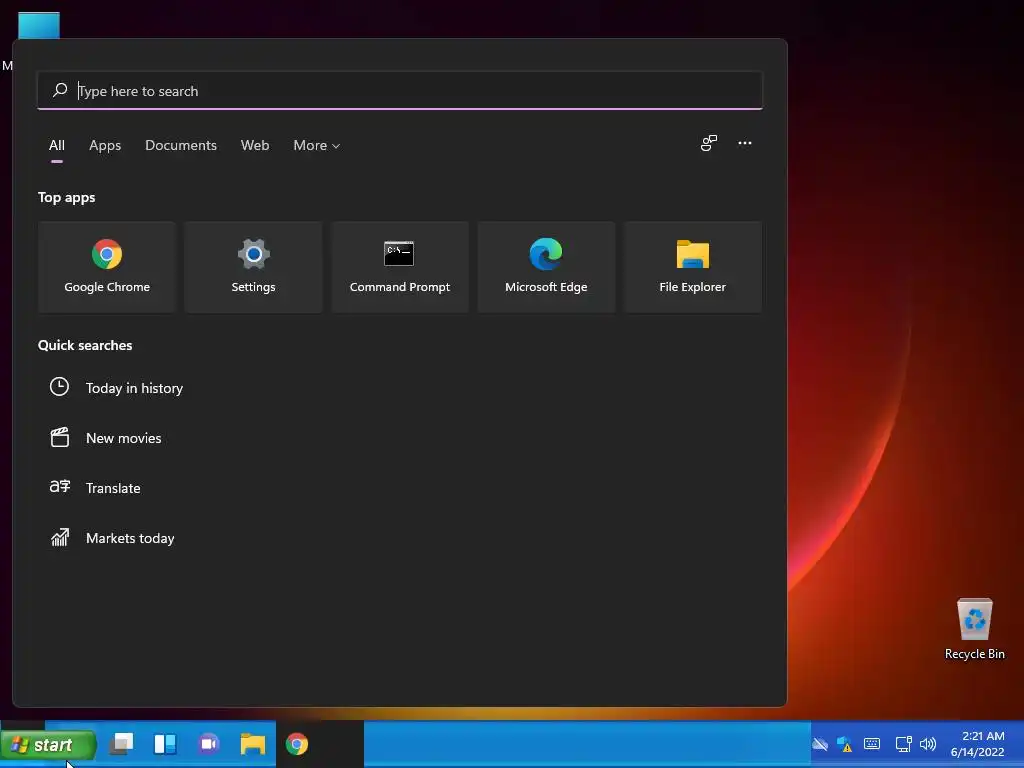The image size is (1024, 768).
Task: Select the Recycle Bin desktop icon
Action: tap(974, 629)
